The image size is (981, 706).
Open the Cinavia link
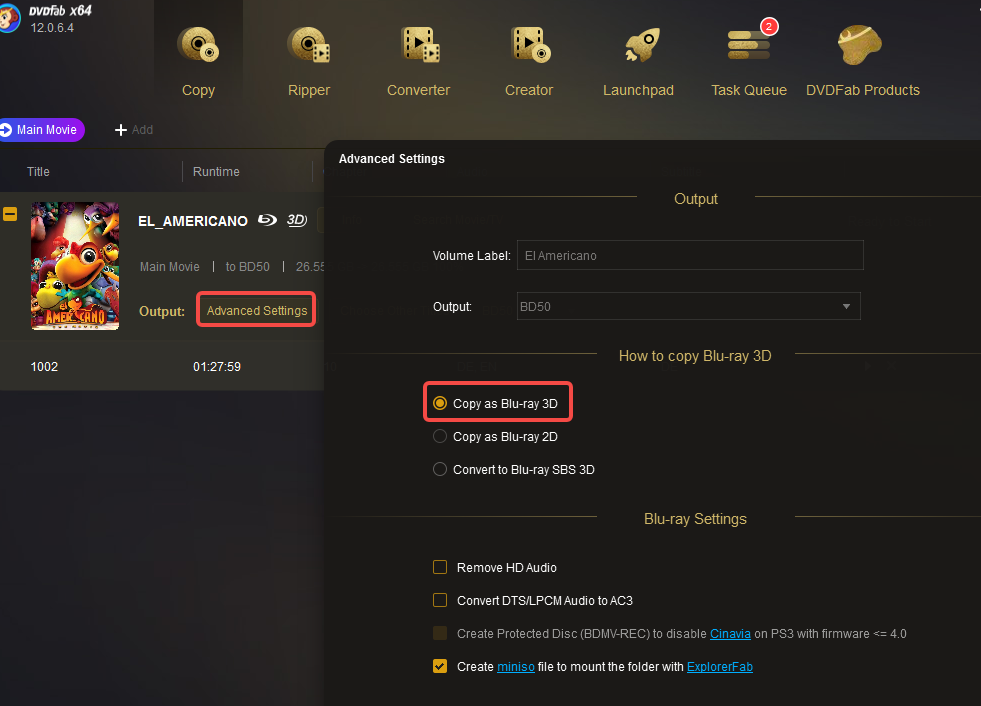point(730,633)
